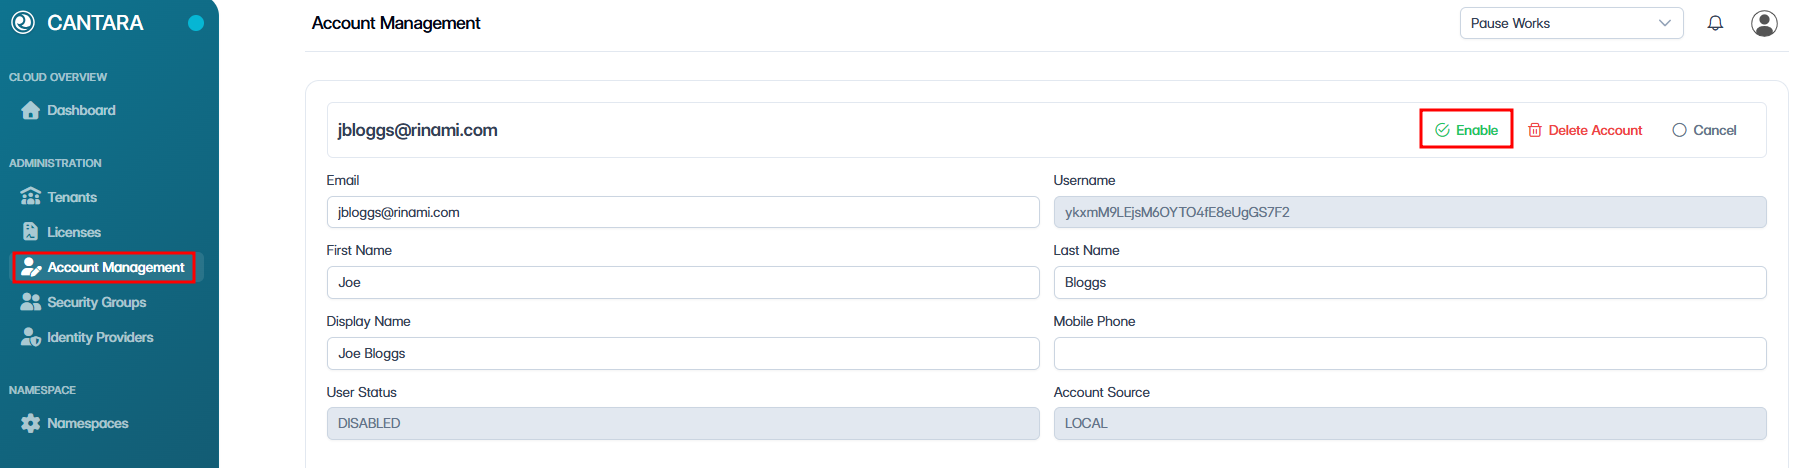This screenshot has width=1797, height=468.
Task: Open Security Groups page
Action: click(x=97, y=302)
